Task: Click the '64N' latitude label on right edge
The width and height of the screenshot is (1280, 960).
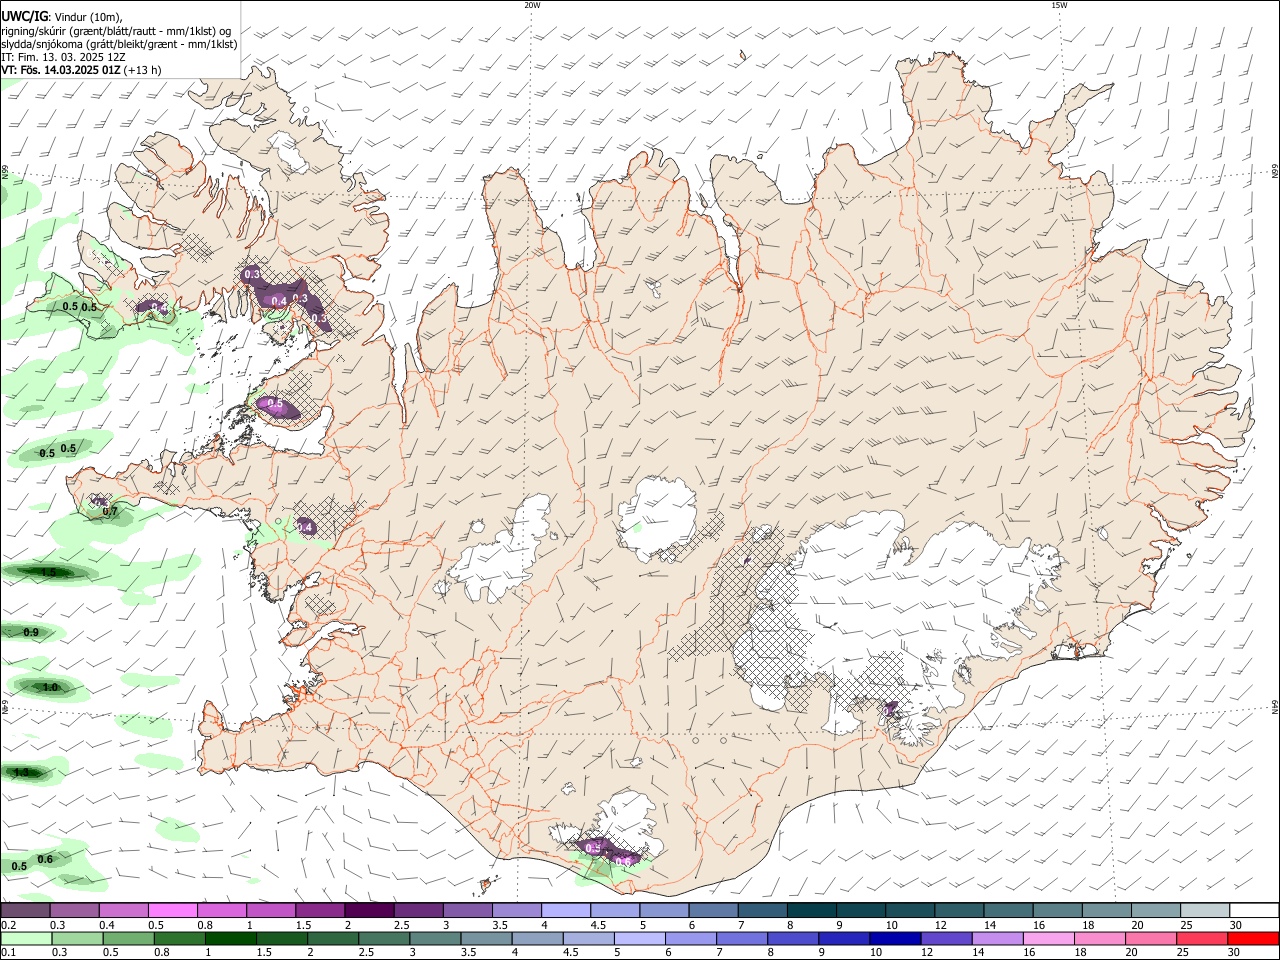Action: (x=1275, y=707)
